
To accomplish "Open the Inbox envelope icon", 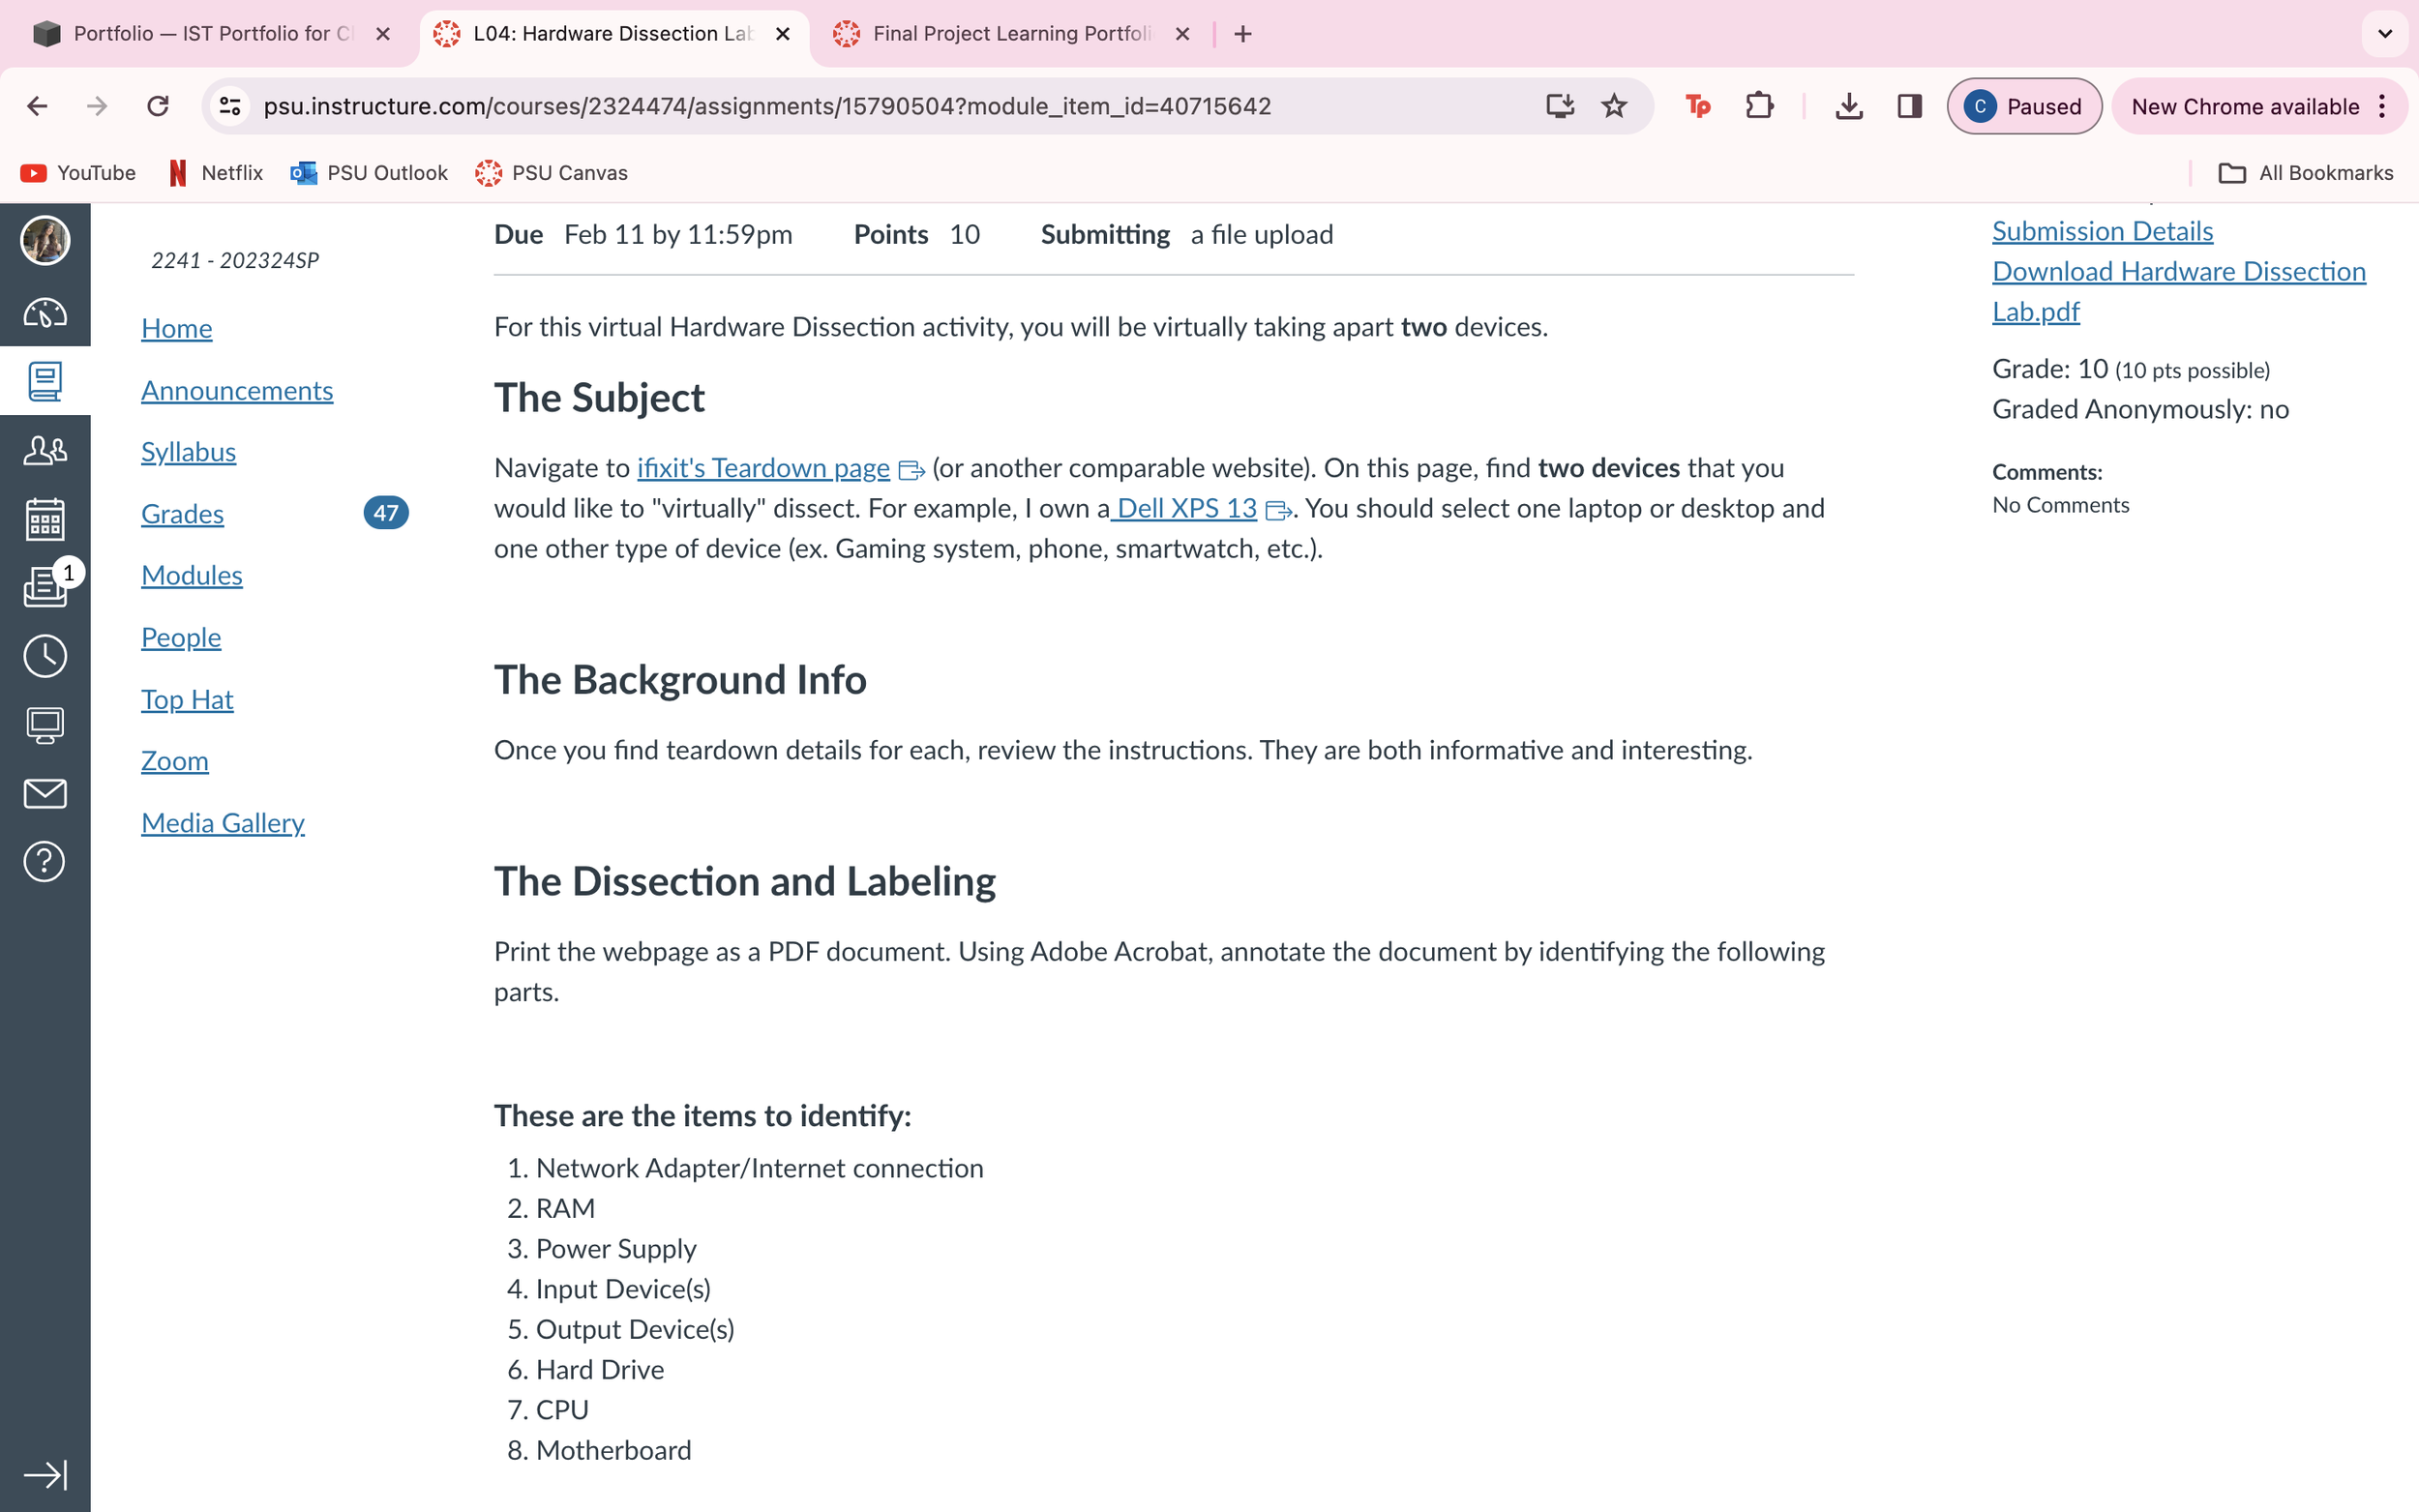I will click(45, 794).
